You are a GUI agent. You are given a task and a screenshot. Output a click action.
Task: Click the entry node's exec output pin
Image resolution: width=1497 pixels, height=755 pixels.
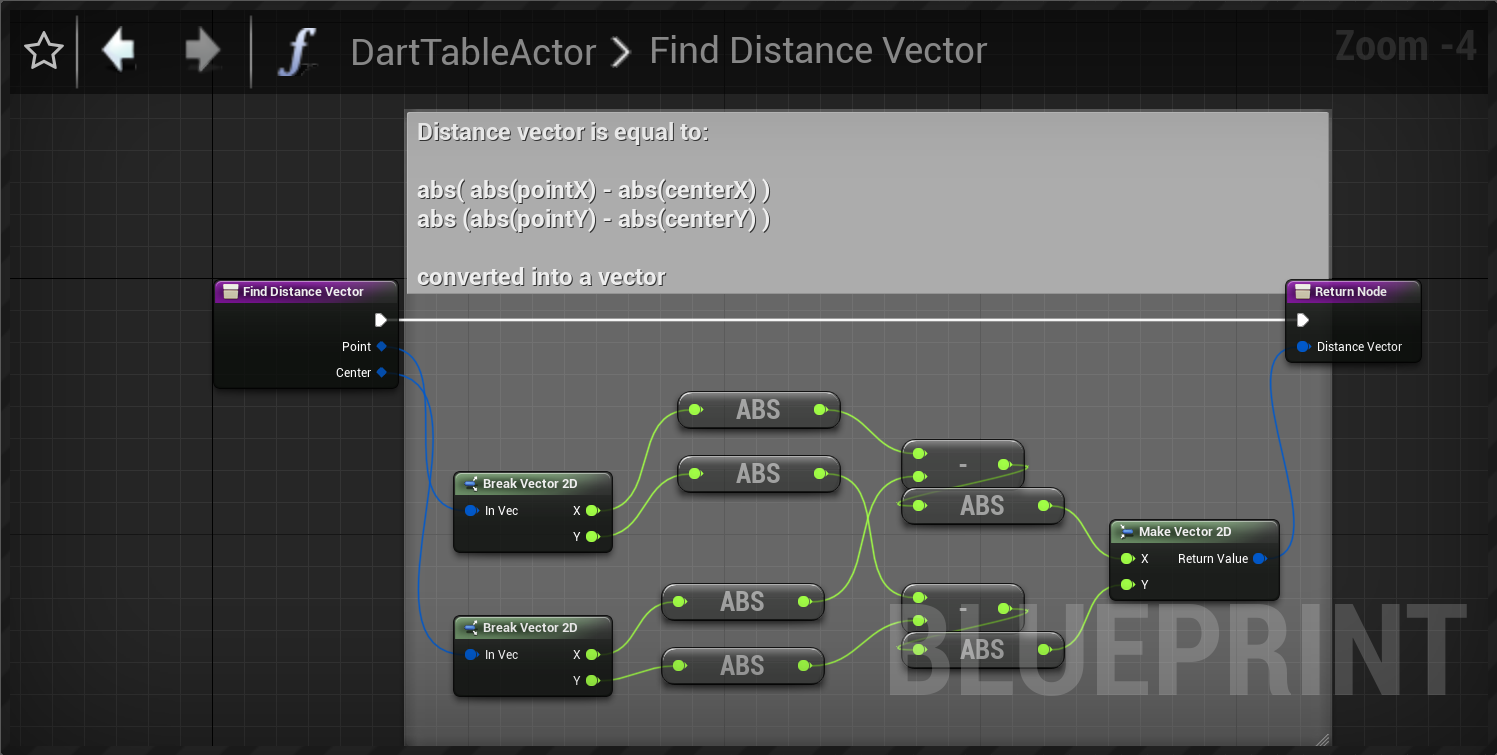(381, 320)
